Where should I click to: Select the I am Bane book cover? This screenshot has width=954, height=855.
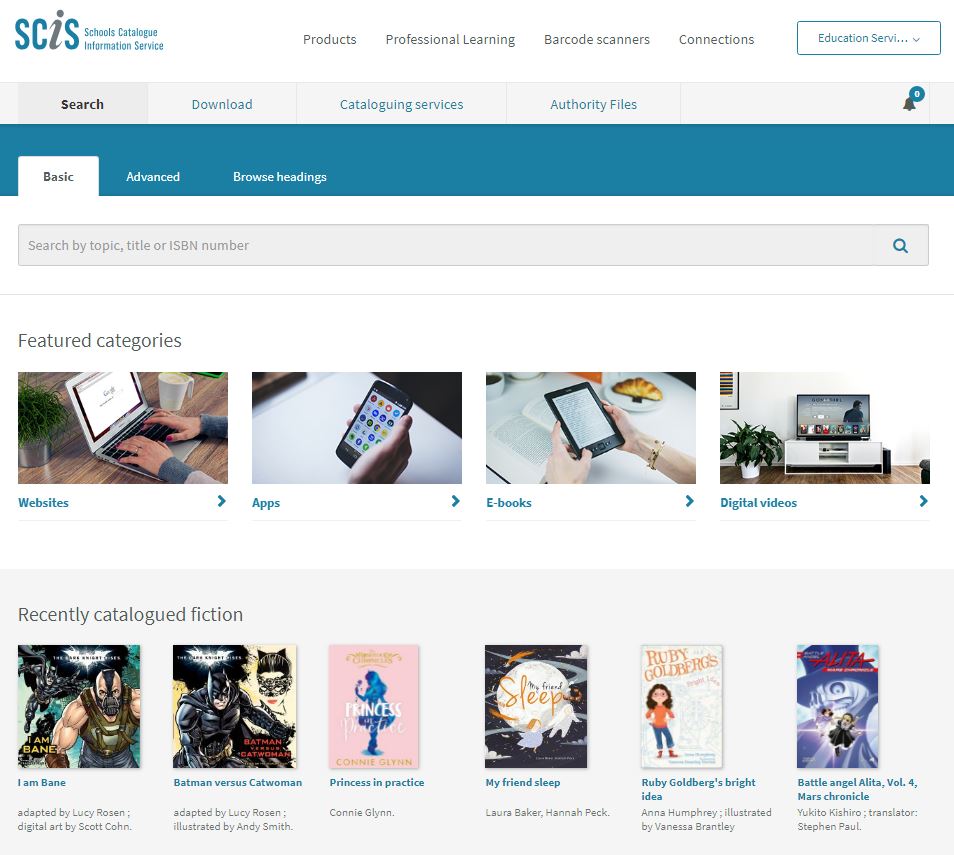(x=79, y=707)
